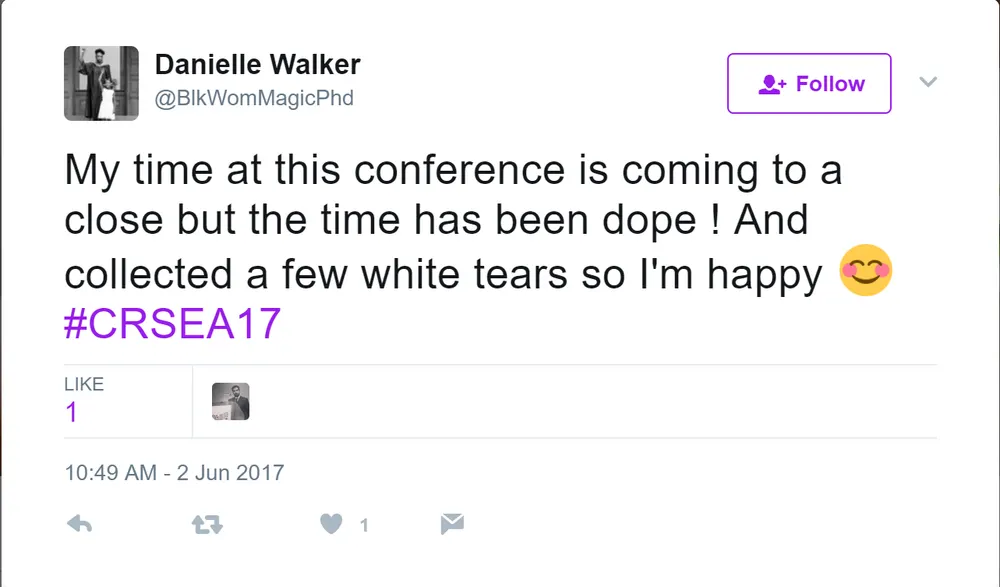Image resolution: width=1000 pixels, height=587 pixels.
Task: Click the blushing smiley emoji in the tweet
Action: 865,270
